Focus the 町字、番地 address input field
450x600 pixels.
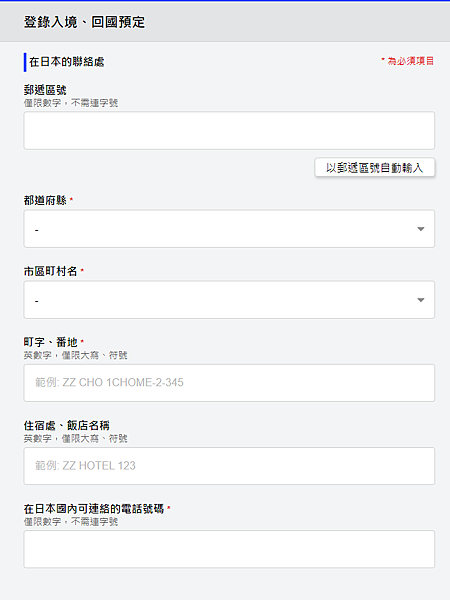click(229, 383)
